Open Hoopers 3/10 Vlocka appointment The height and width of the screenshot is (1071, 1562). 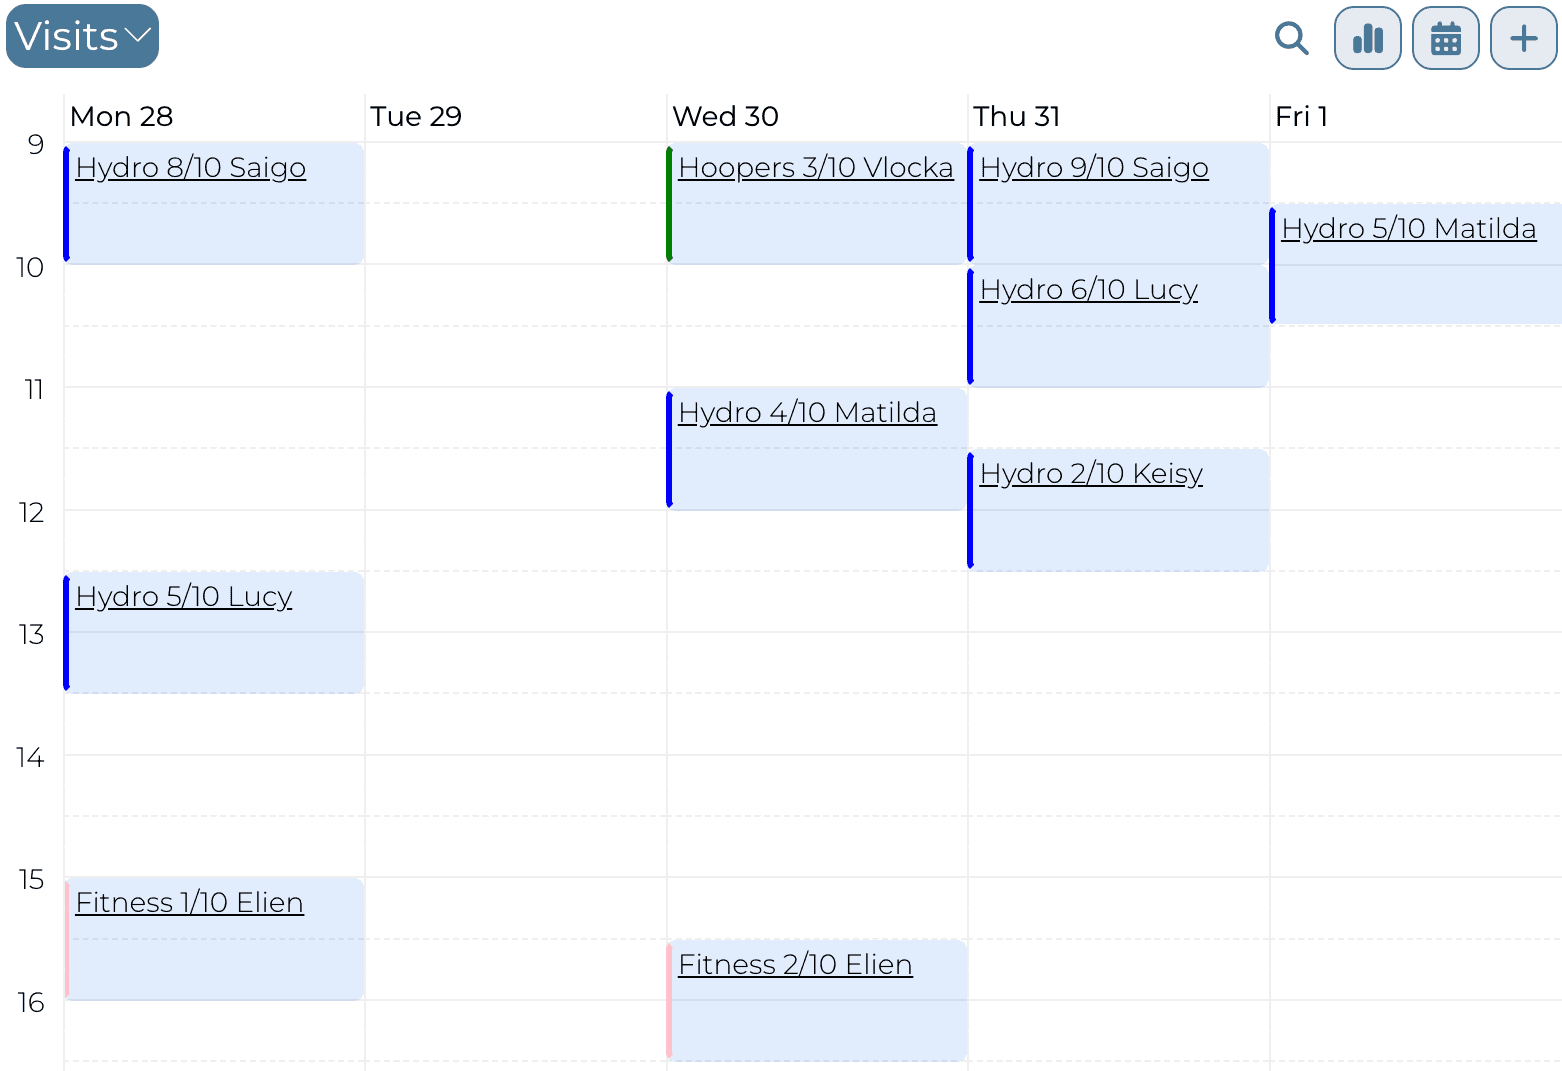[x=815, y=167]
